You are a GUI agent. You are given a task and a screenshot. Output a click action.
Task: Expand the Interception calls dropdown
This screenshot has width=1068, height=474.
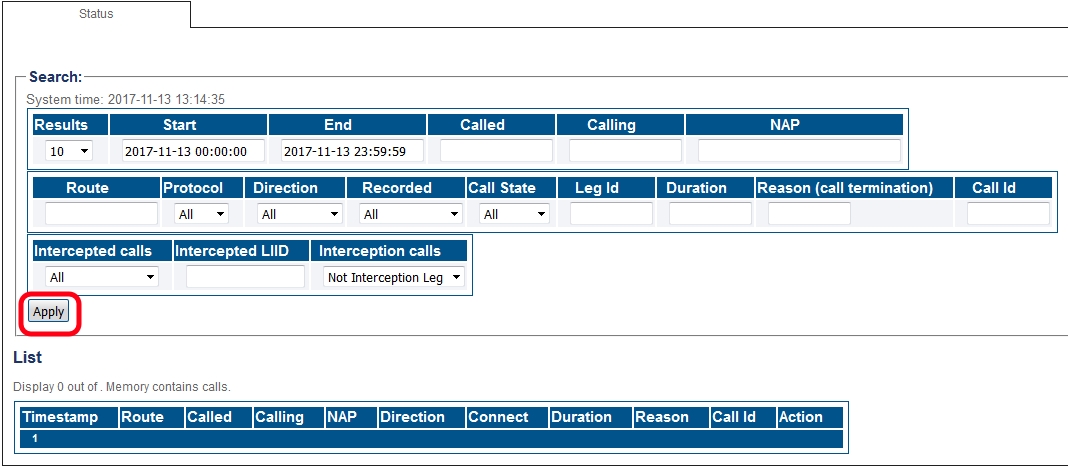point(395,277)
